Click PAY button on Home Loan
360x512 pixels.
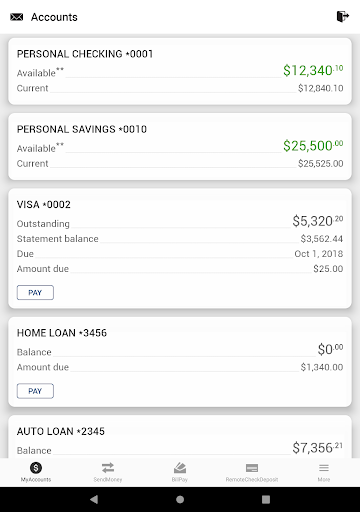coord(35,391)
